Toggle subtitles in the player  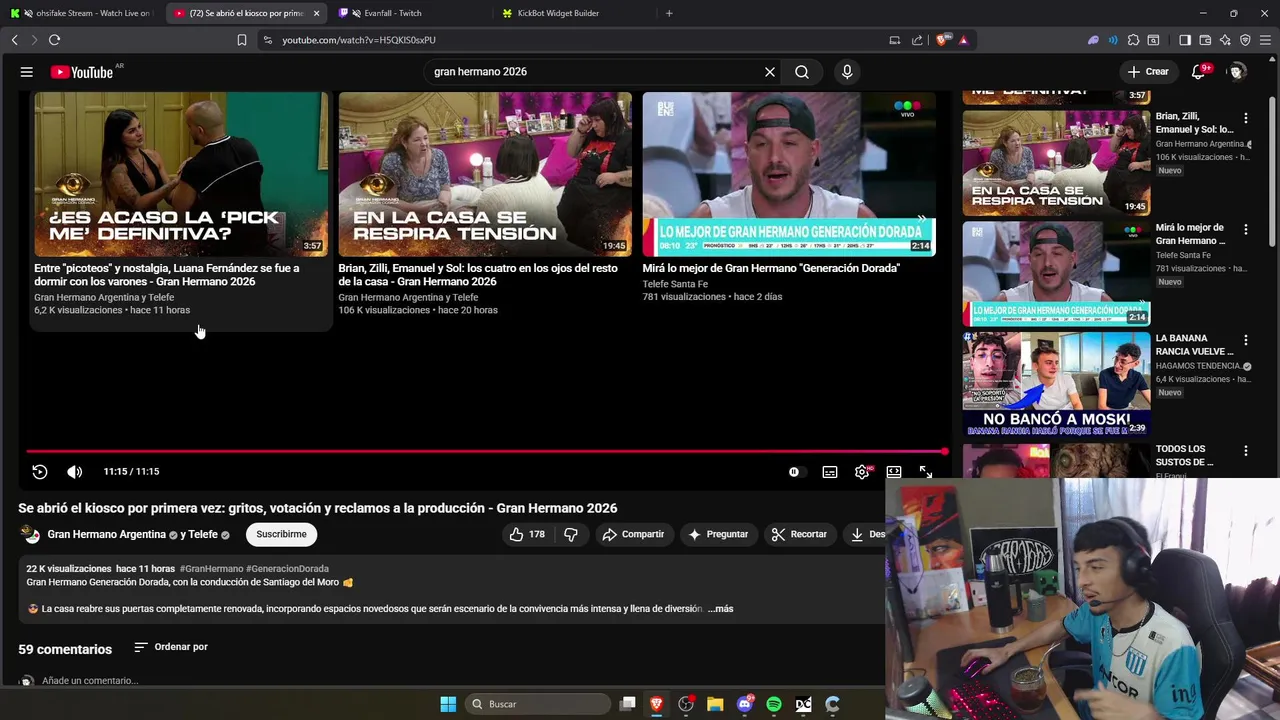point(830,472)
